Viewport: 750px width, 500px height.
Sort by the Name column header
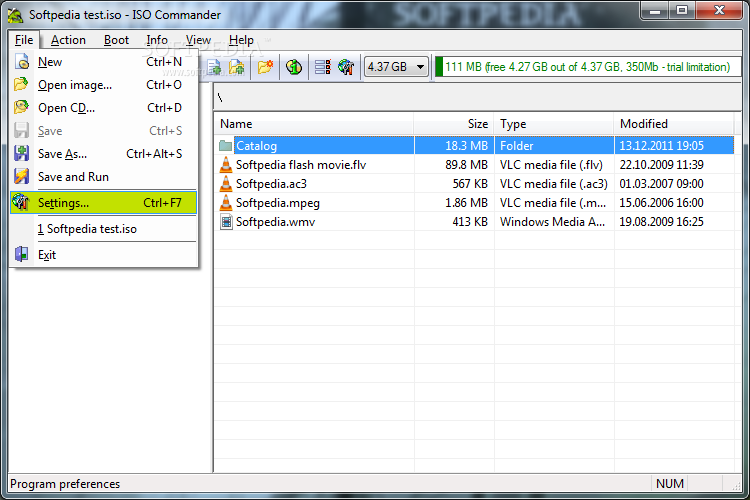coord(314,124)
